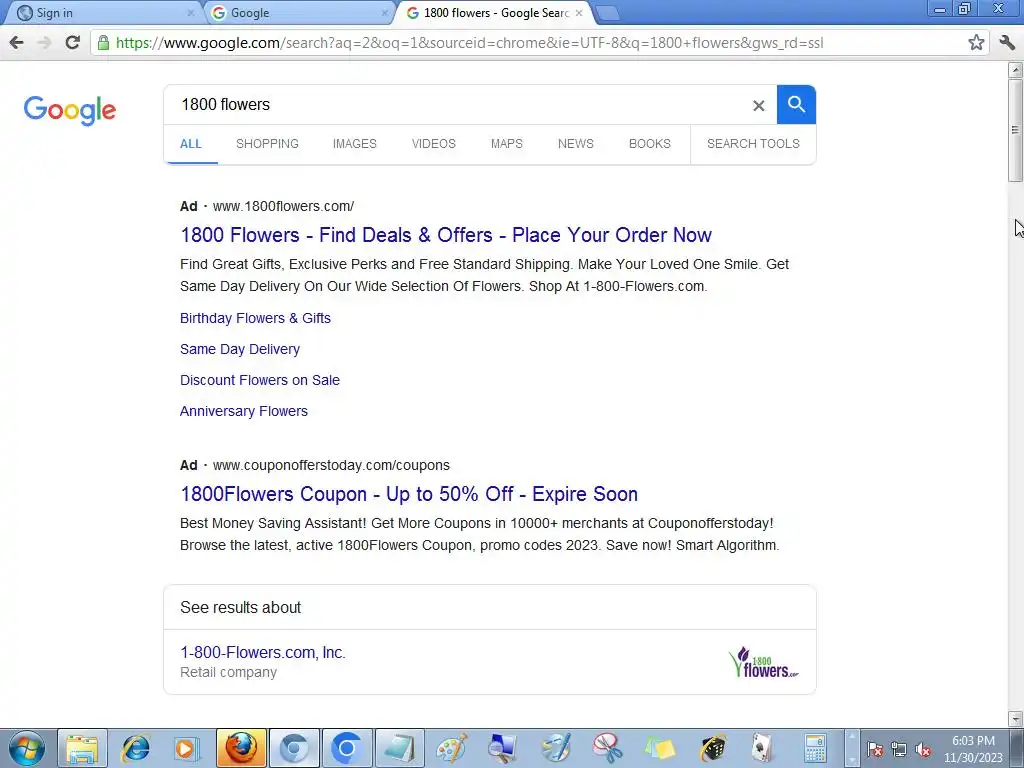1024x768 pixels.
Task: Click the browser address bar URL
Action: click(x=469, y=43)
